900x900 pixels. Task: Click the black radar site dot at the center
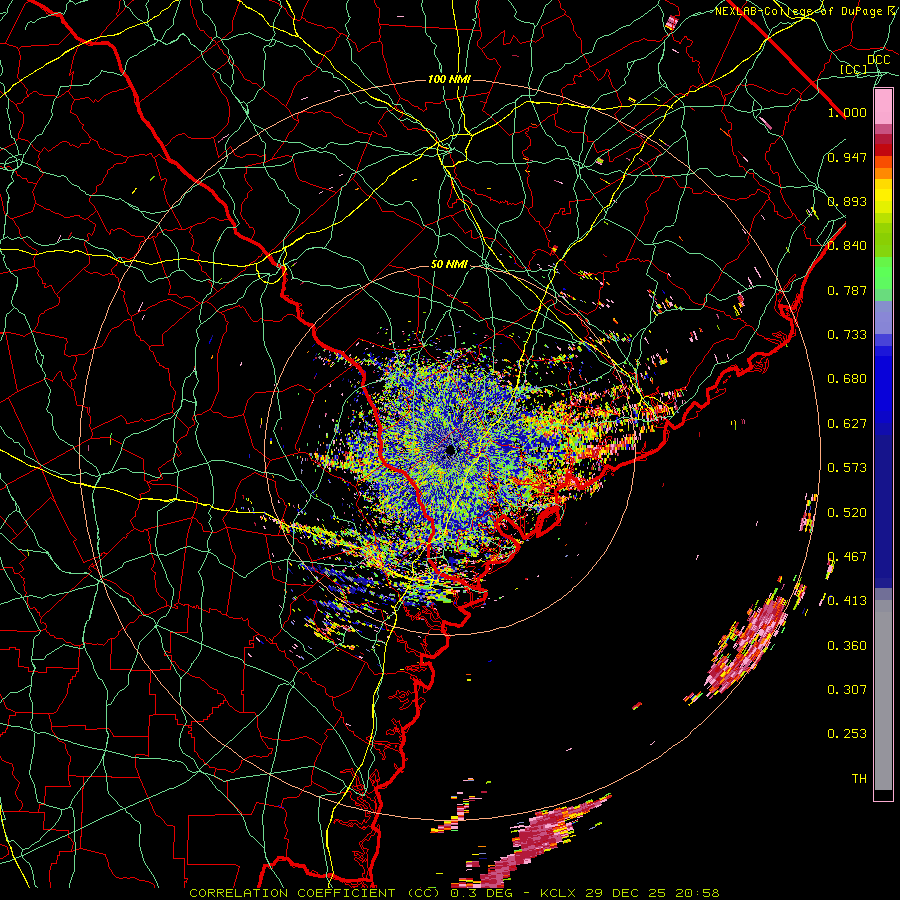[450, 451]
